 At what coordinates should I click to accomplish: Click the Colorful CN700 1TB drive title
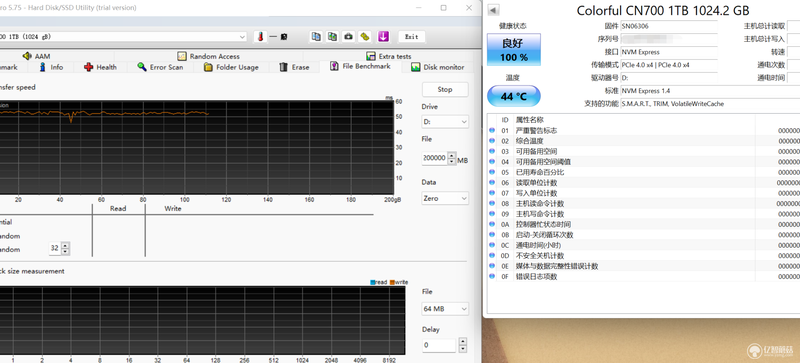[663, 10]
